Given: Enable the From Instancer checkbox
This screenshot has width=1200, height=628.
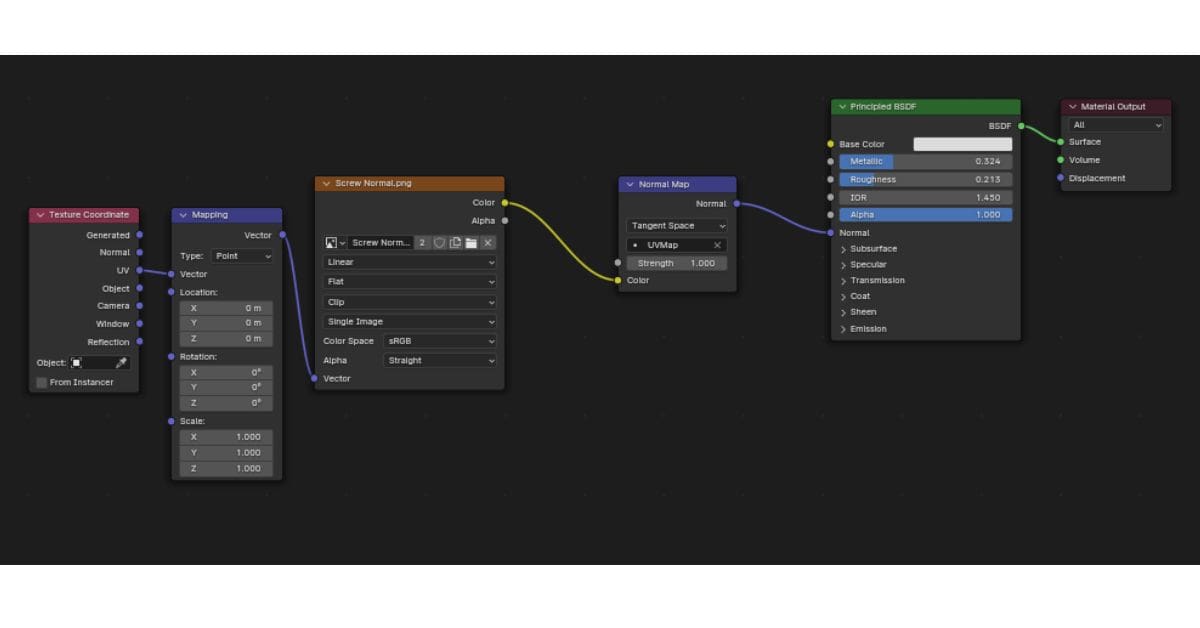Looking at the screenshot, I should coord(40,381).
